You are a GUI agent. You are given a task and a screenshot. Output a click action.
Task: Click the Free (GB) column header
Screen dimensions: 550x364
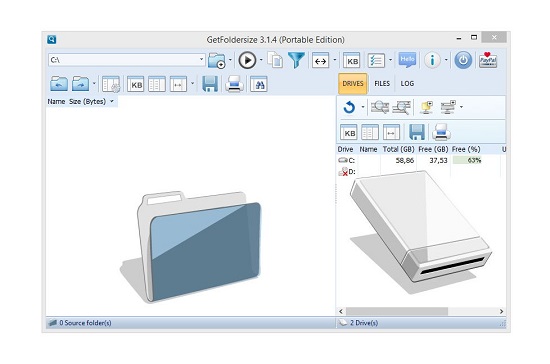pyautogui.click(x=433, y=149)
